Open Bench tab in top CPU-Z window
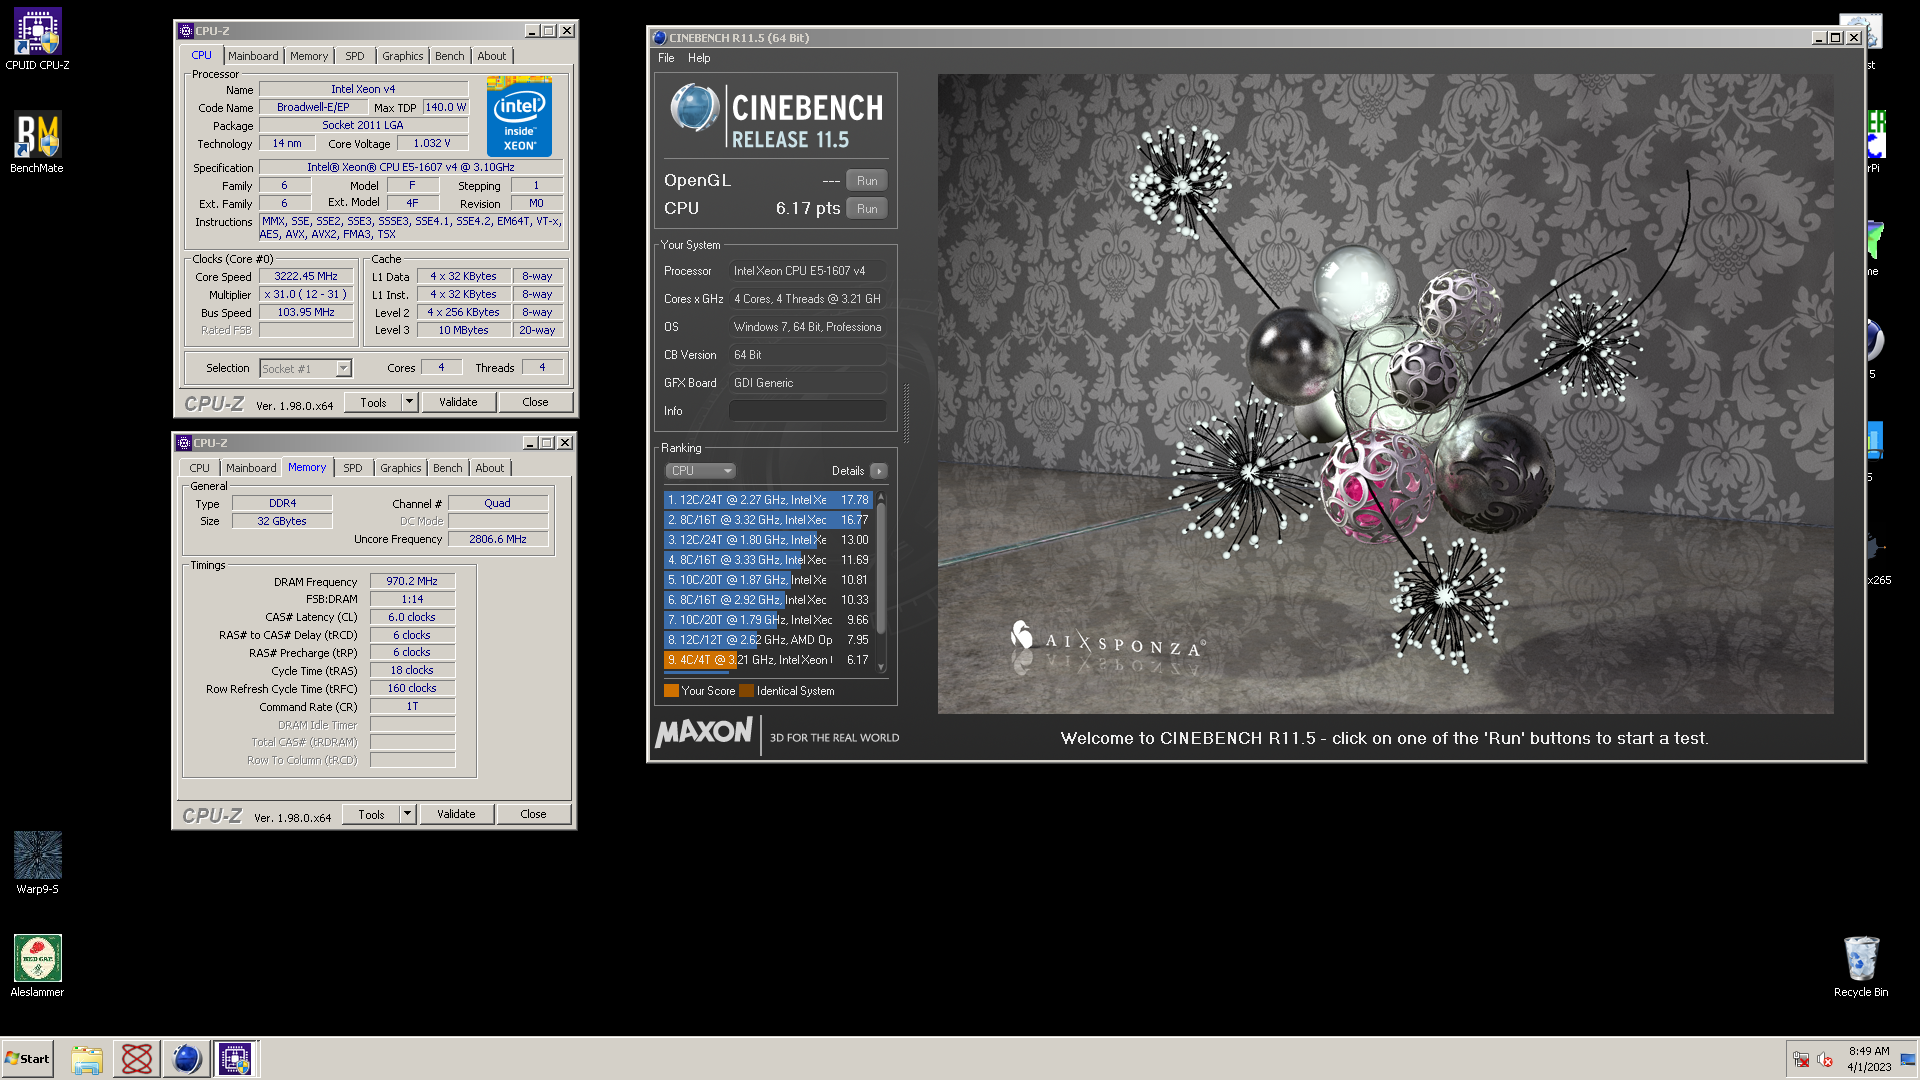This screenshot has width=1920, height=1080. [449, 56]
